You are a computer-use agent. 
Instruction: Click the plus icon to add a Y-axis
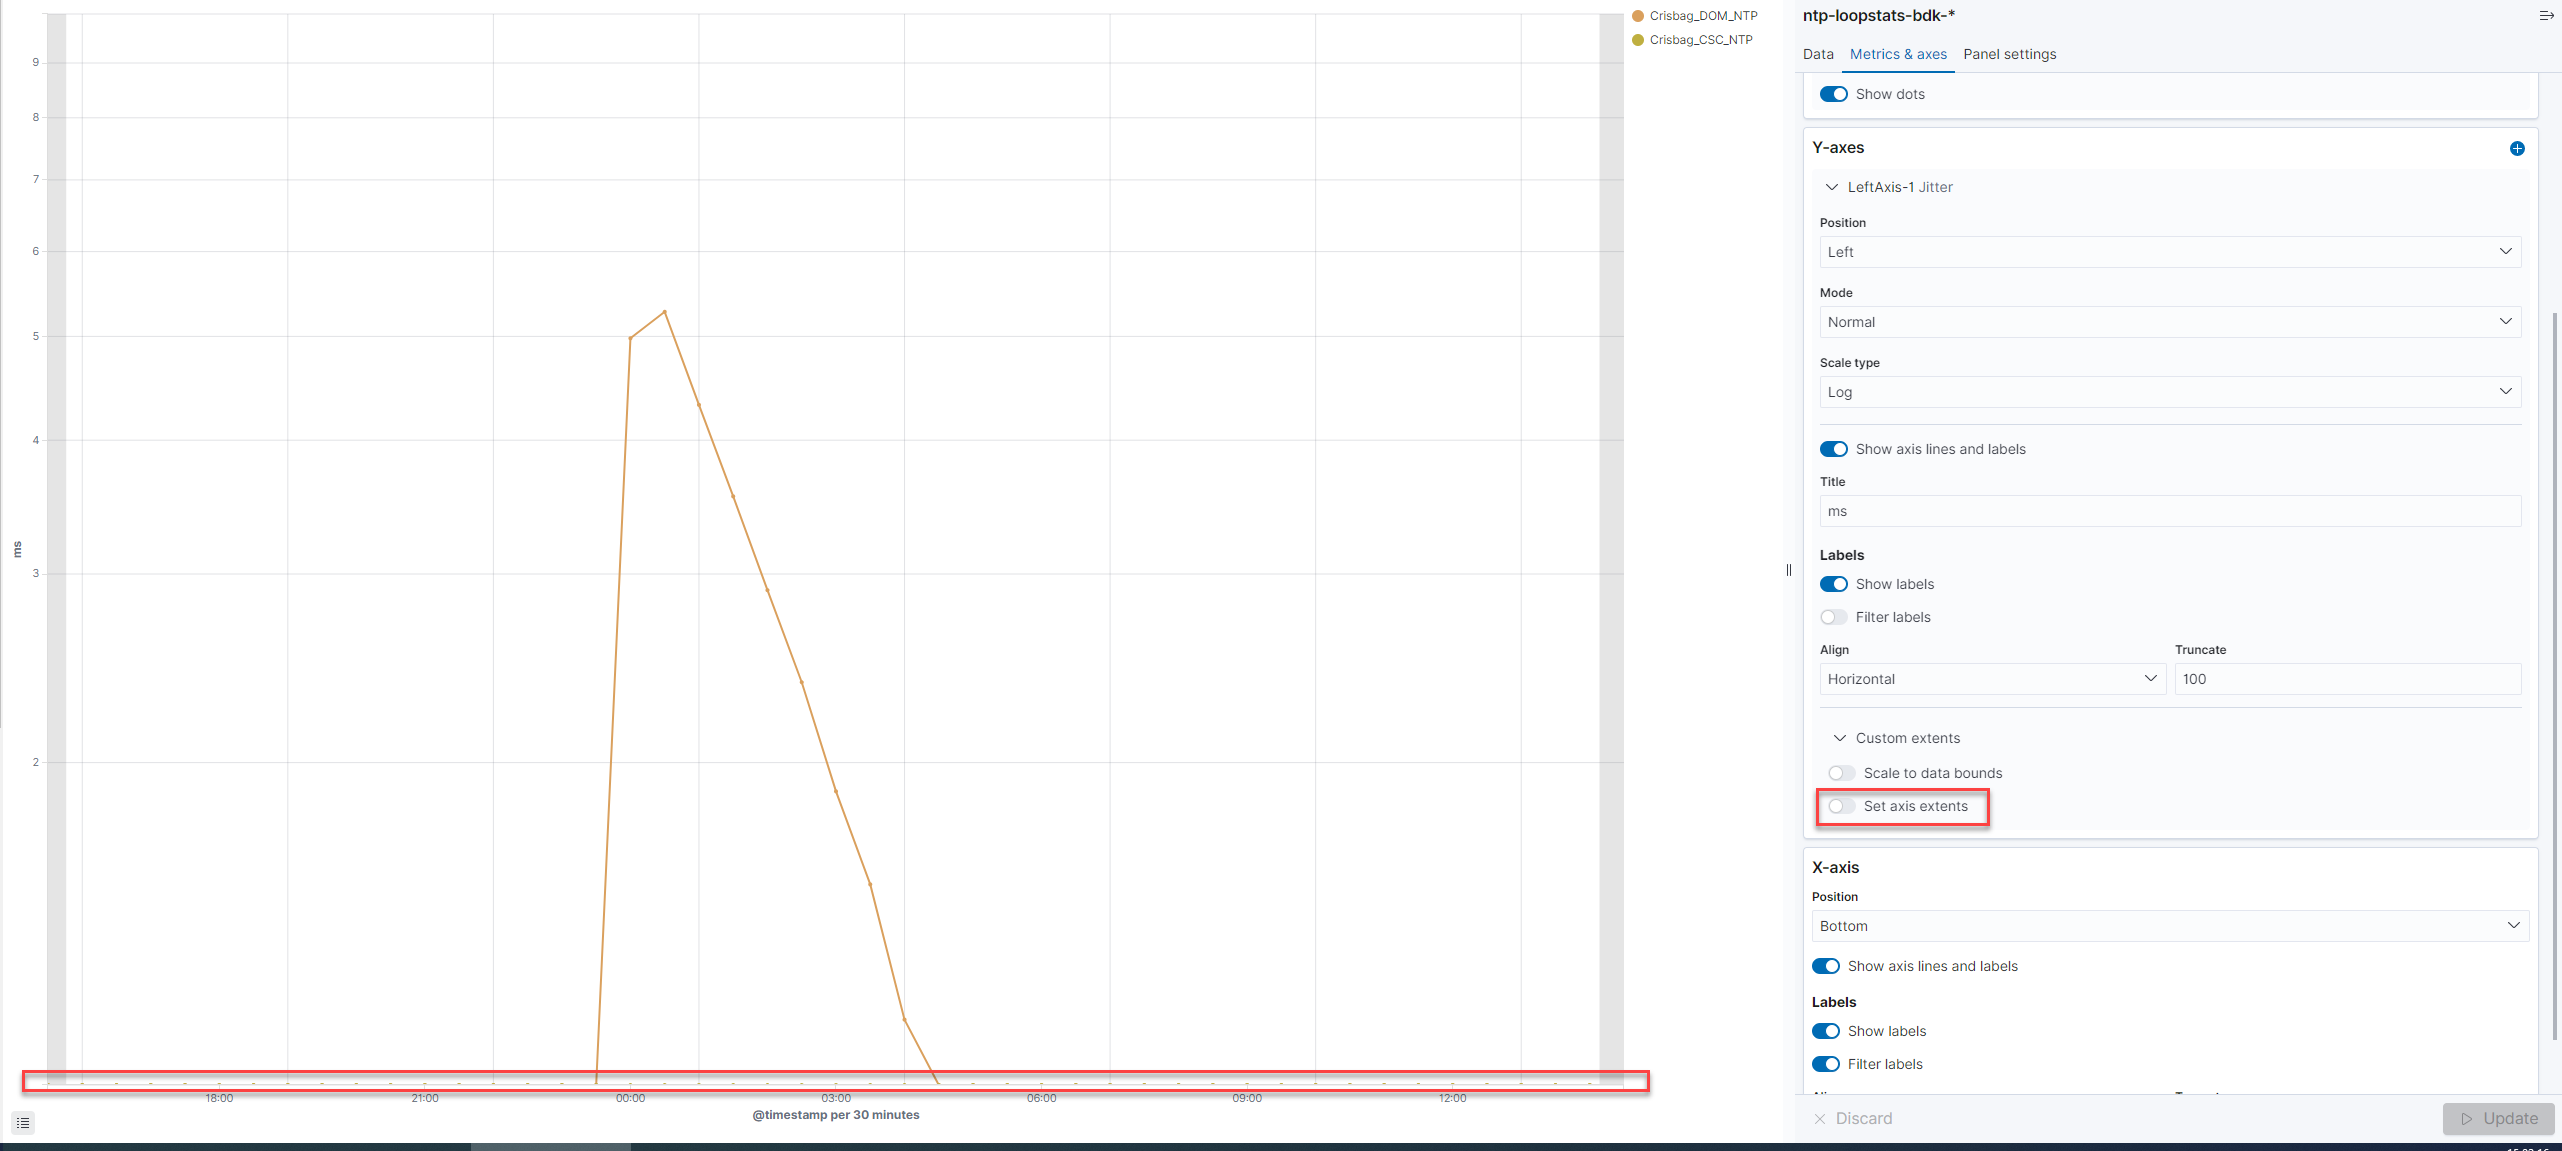pyautogui.click(x=2517, y=148)
